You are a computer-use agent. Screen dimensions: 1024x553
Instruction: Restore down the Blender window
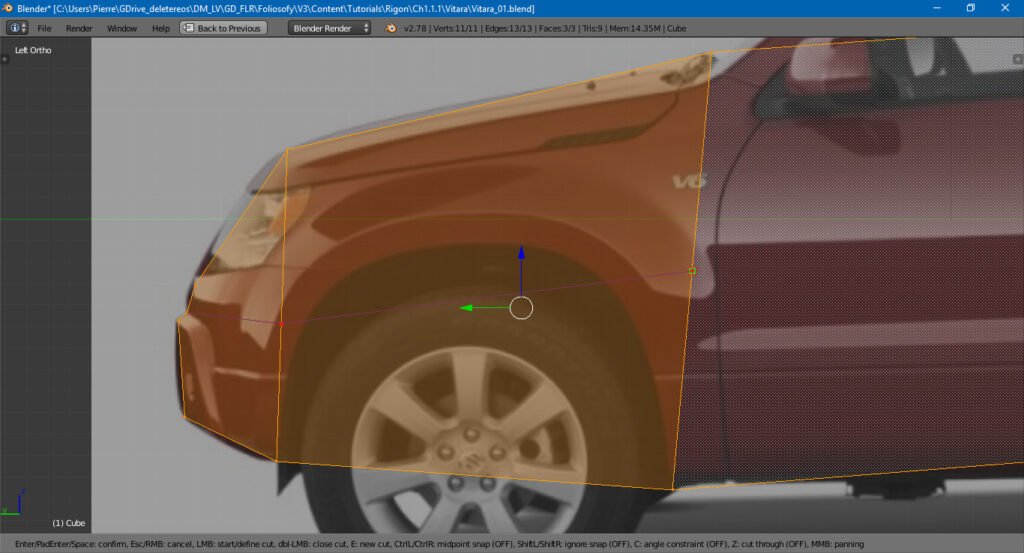[x=970, y=8]
